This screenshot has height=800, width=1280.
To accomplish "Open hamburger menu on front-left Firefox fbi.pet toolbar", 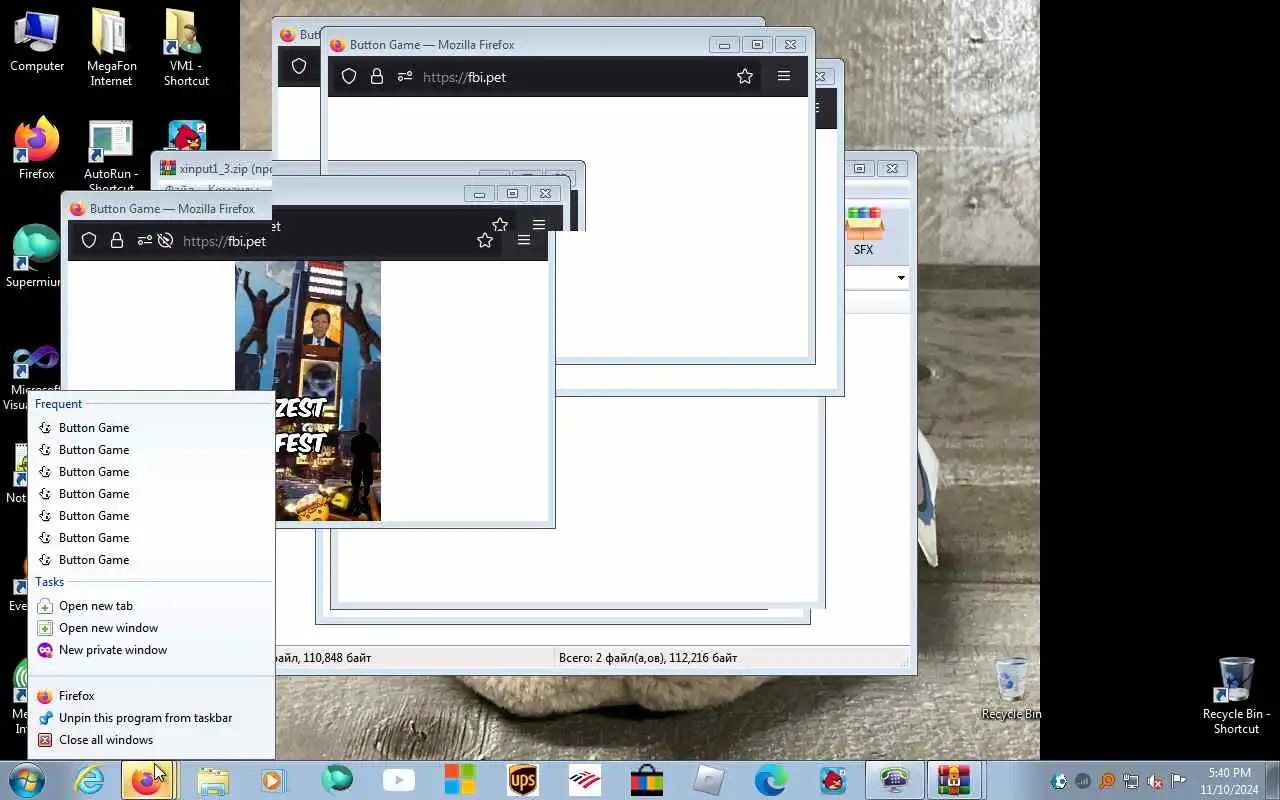I will point(524,240).
